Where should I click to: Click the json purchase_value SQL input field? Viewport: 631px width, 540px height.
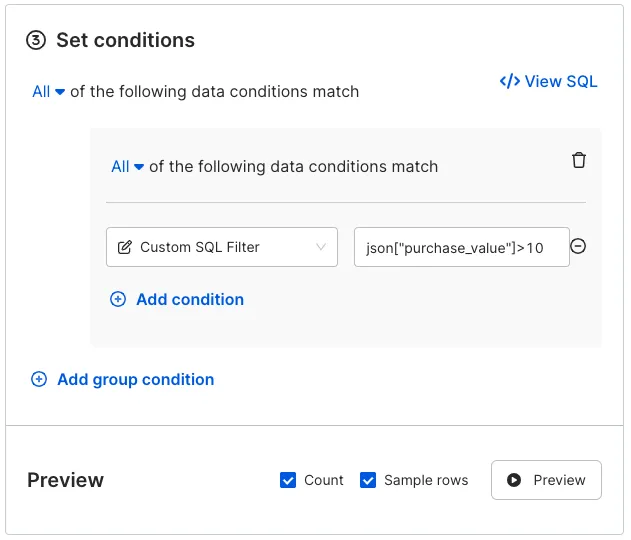462,247
